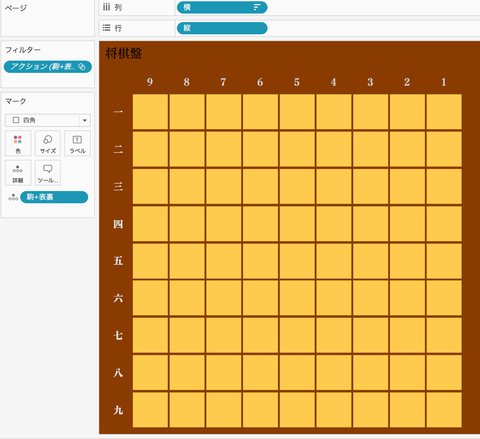Click the column header labeled 7
Screen dimensions: 480x439
click(x=223, y=82)
